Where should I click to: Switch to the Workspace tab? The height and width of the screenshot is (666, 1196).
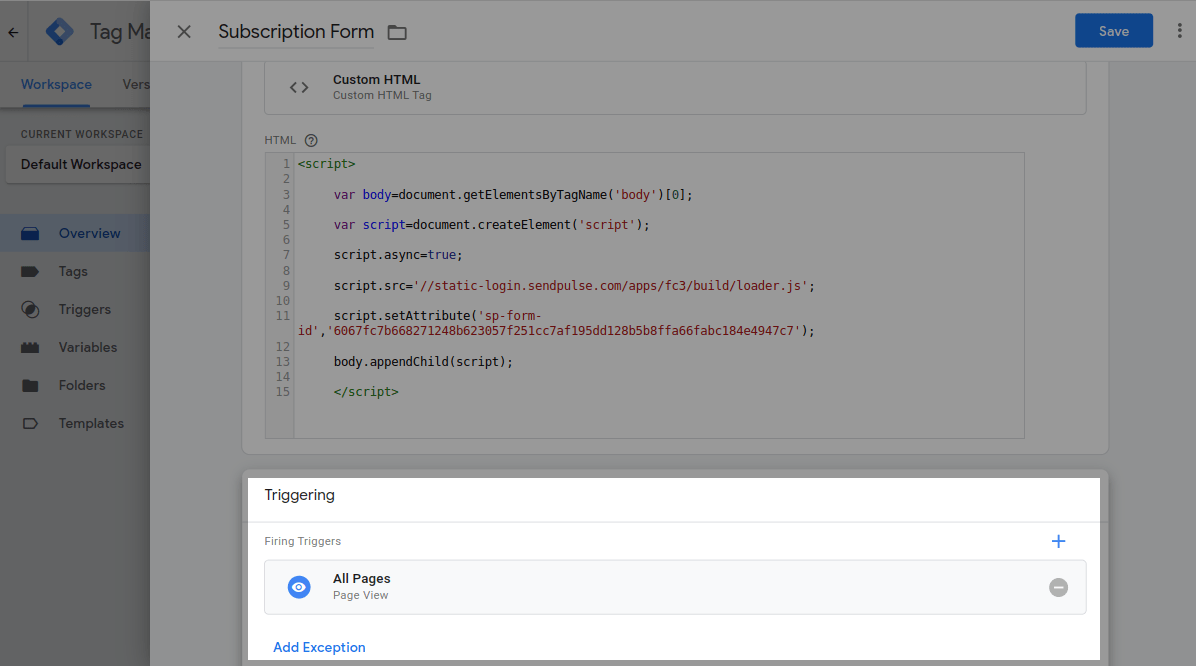pyautogui.click(x=56, y=85)
